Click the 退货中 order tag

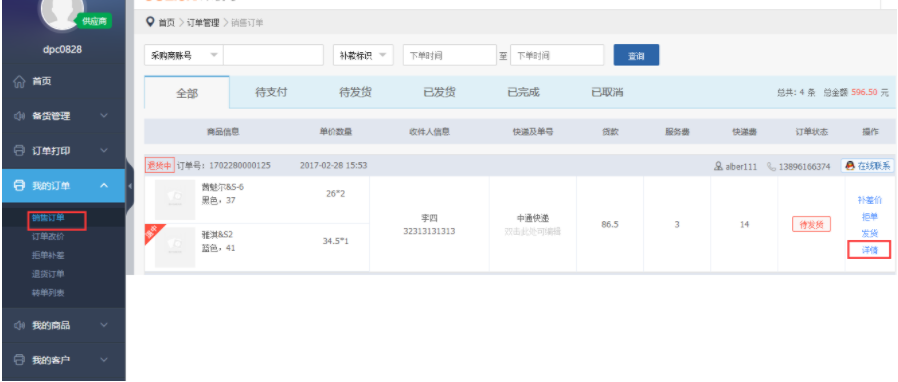coord(160,166)
